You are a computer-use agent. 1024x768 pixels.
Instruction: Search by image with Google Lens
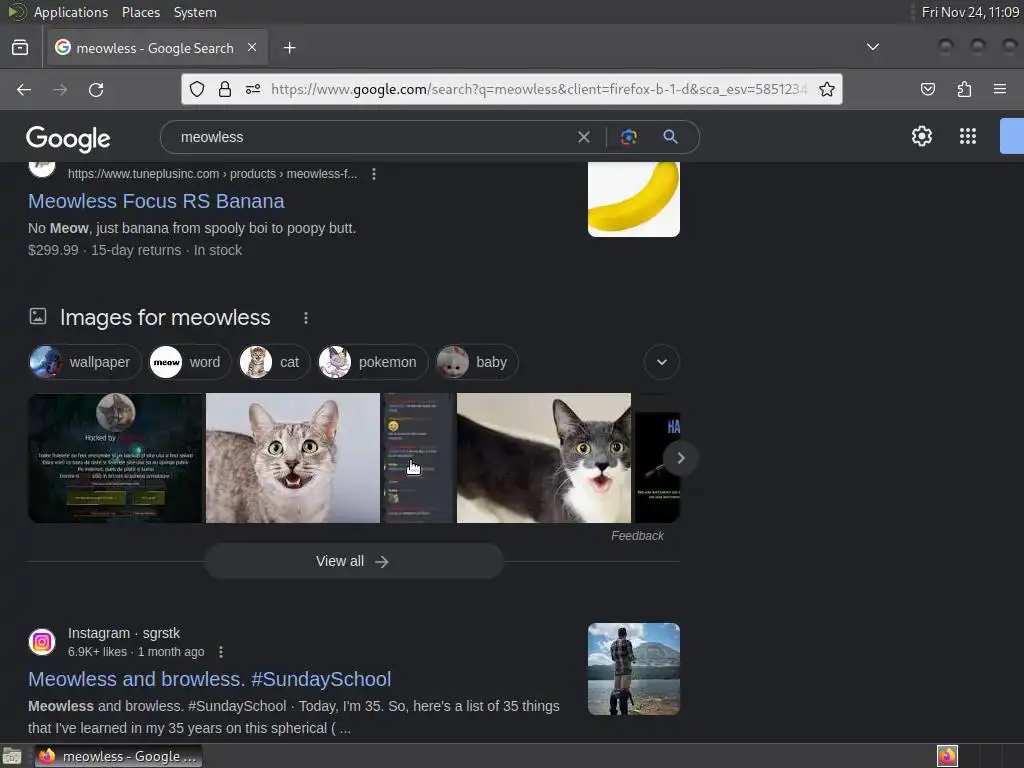click(x=628, y=137)
